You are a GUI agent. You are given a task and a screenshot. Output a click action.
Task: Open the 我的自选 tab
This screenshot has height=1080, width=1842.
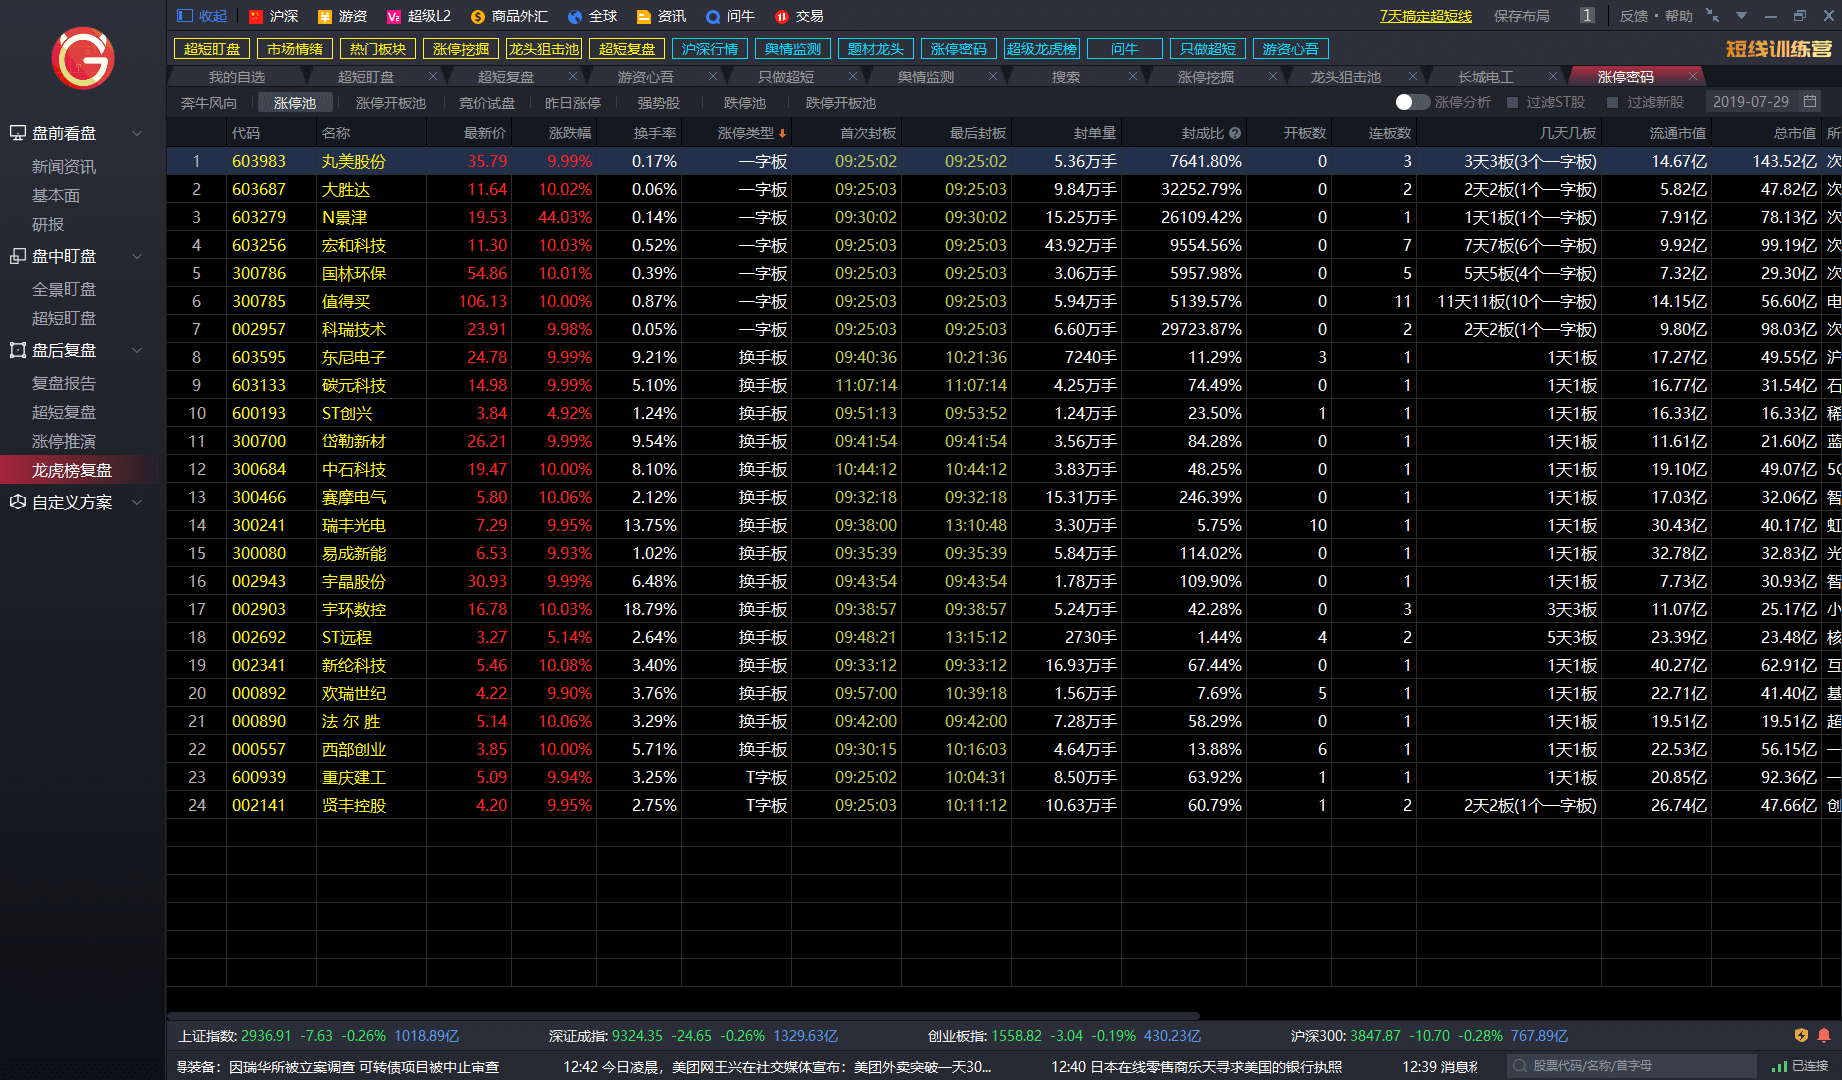point(237,77)
